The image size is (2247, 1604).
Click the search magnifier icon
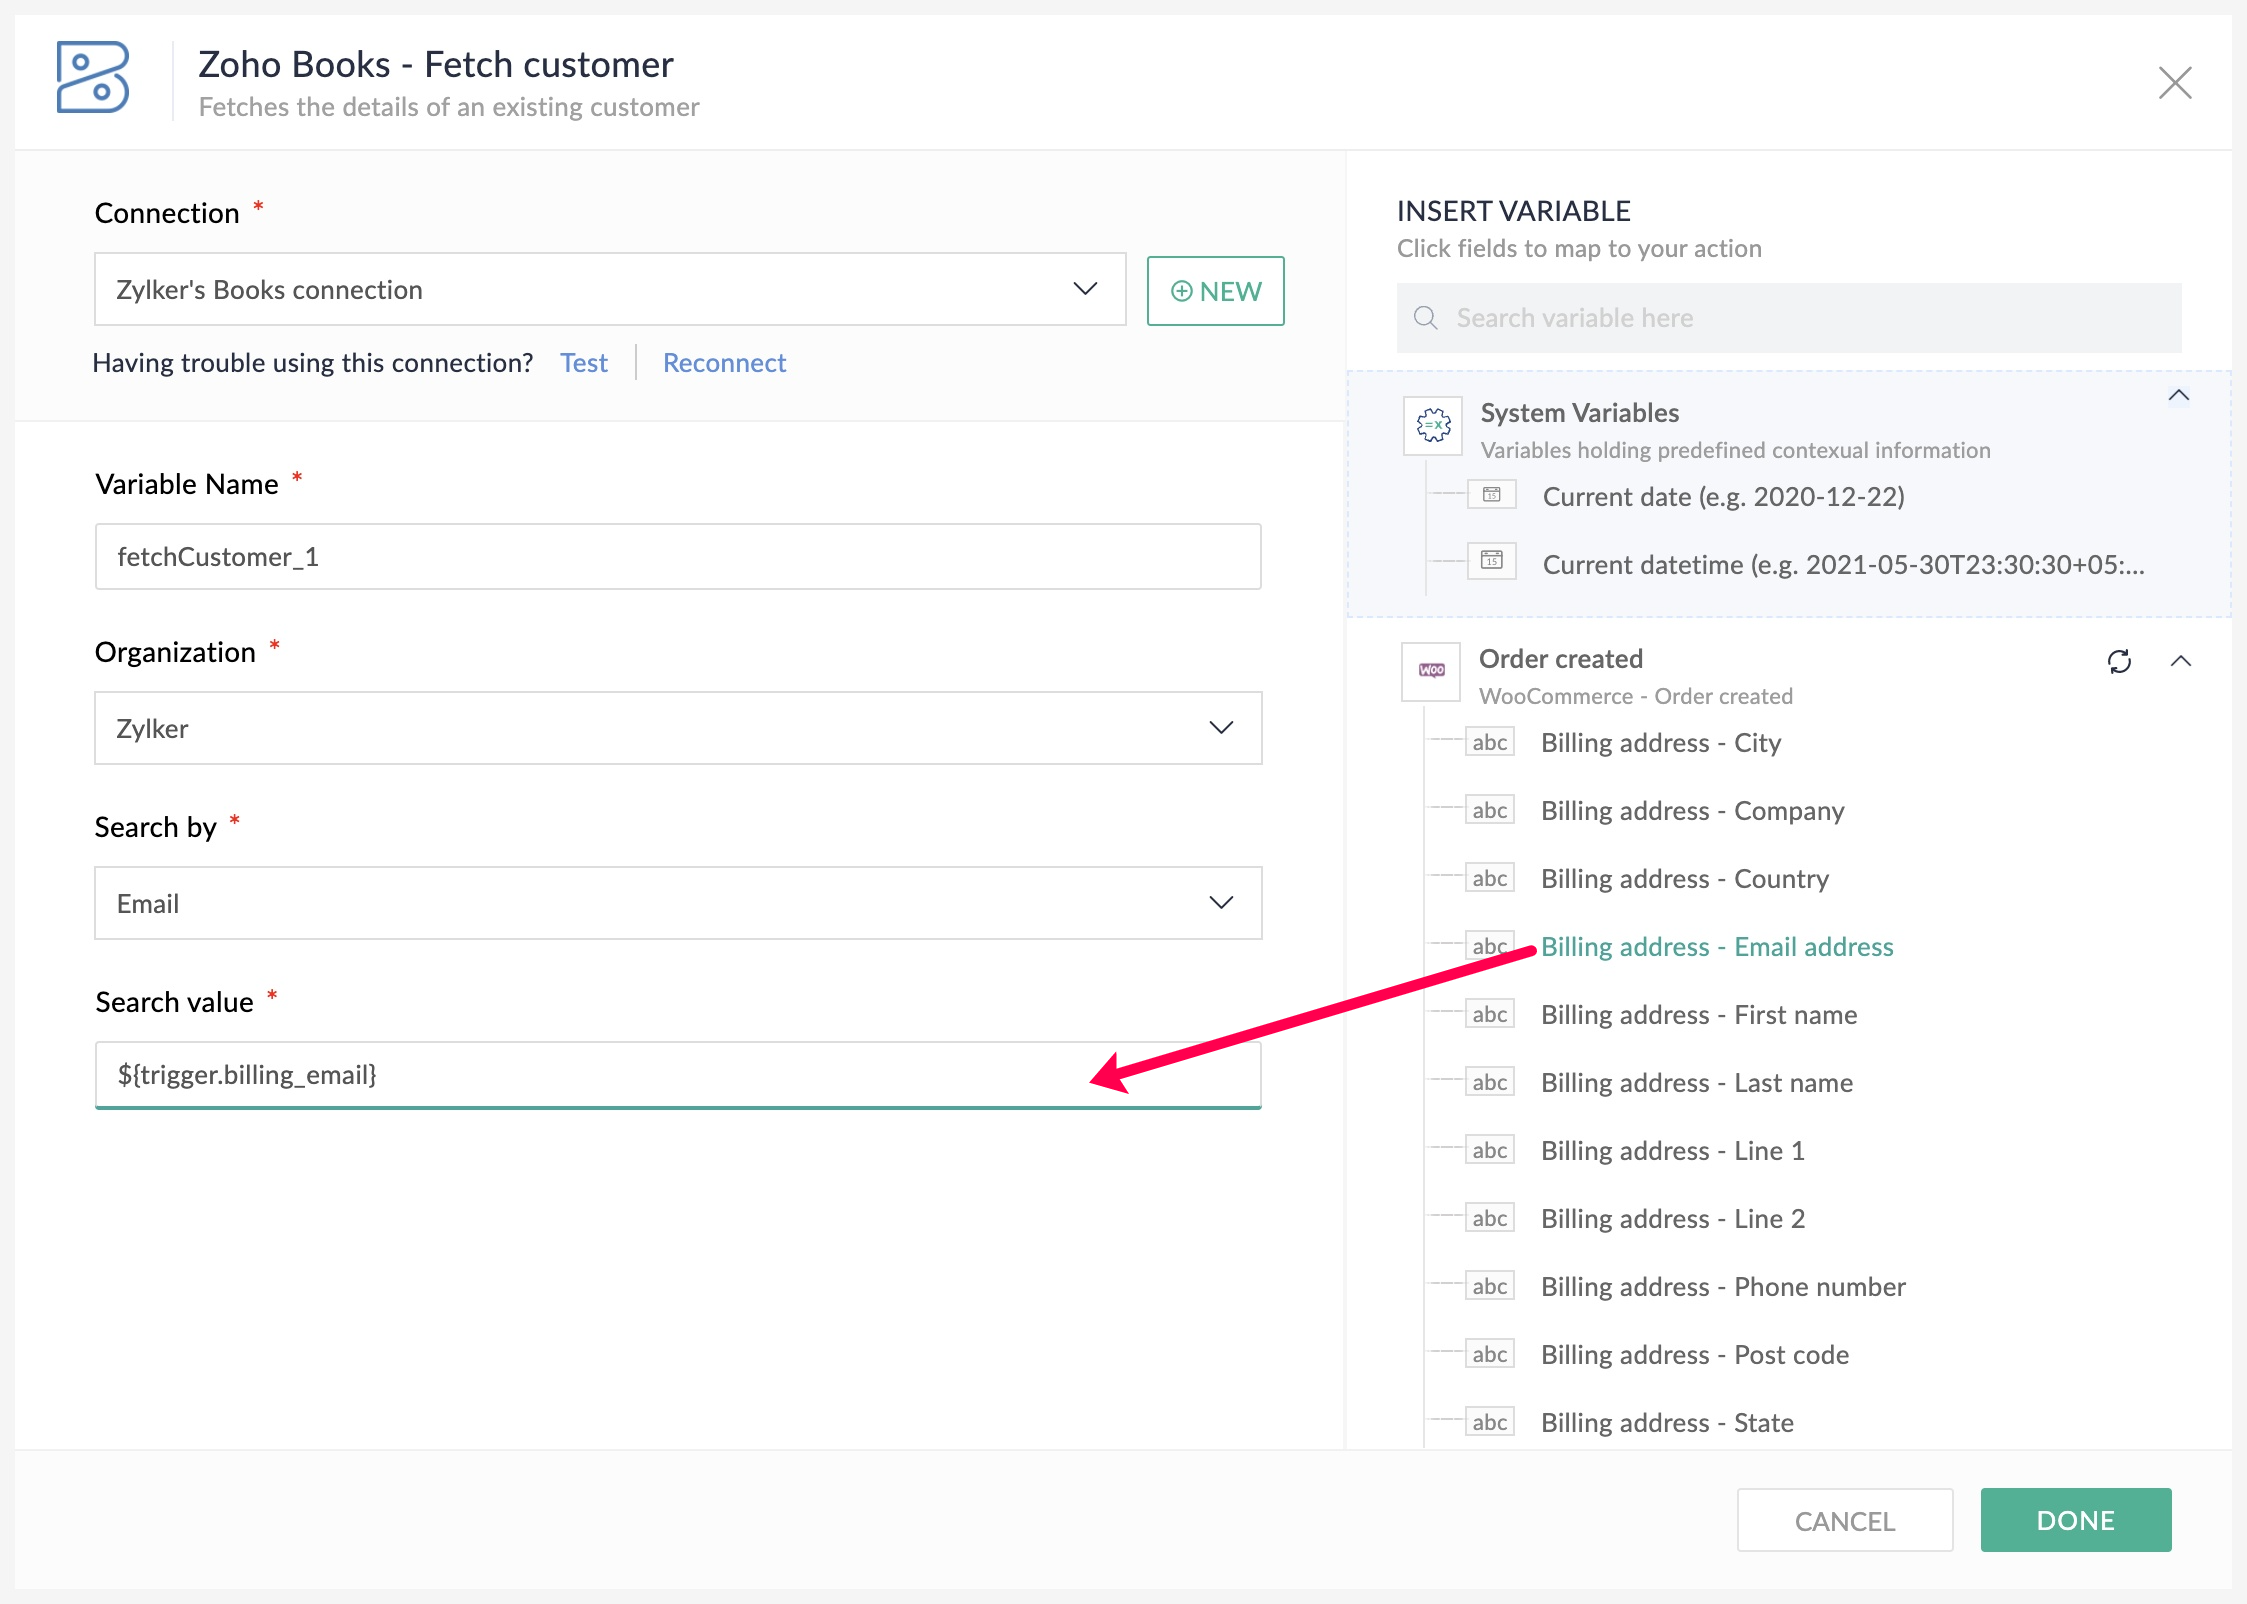1425,318
